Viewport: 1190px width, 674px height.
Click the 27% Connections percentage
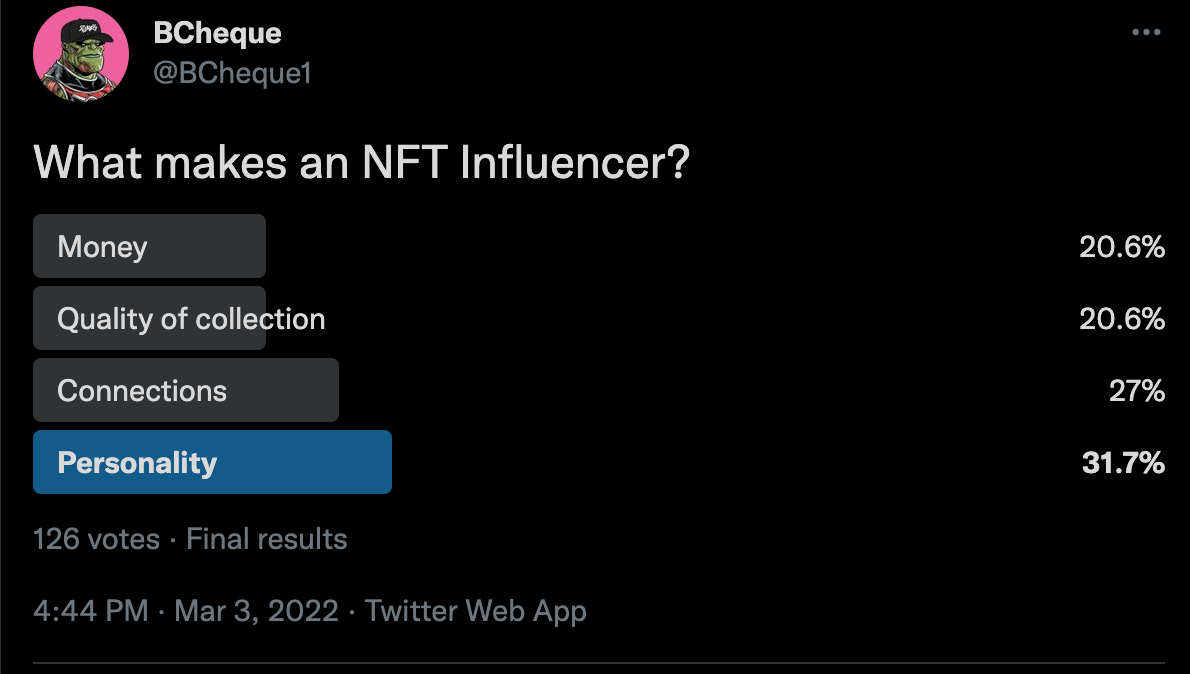coord(1137,390)
